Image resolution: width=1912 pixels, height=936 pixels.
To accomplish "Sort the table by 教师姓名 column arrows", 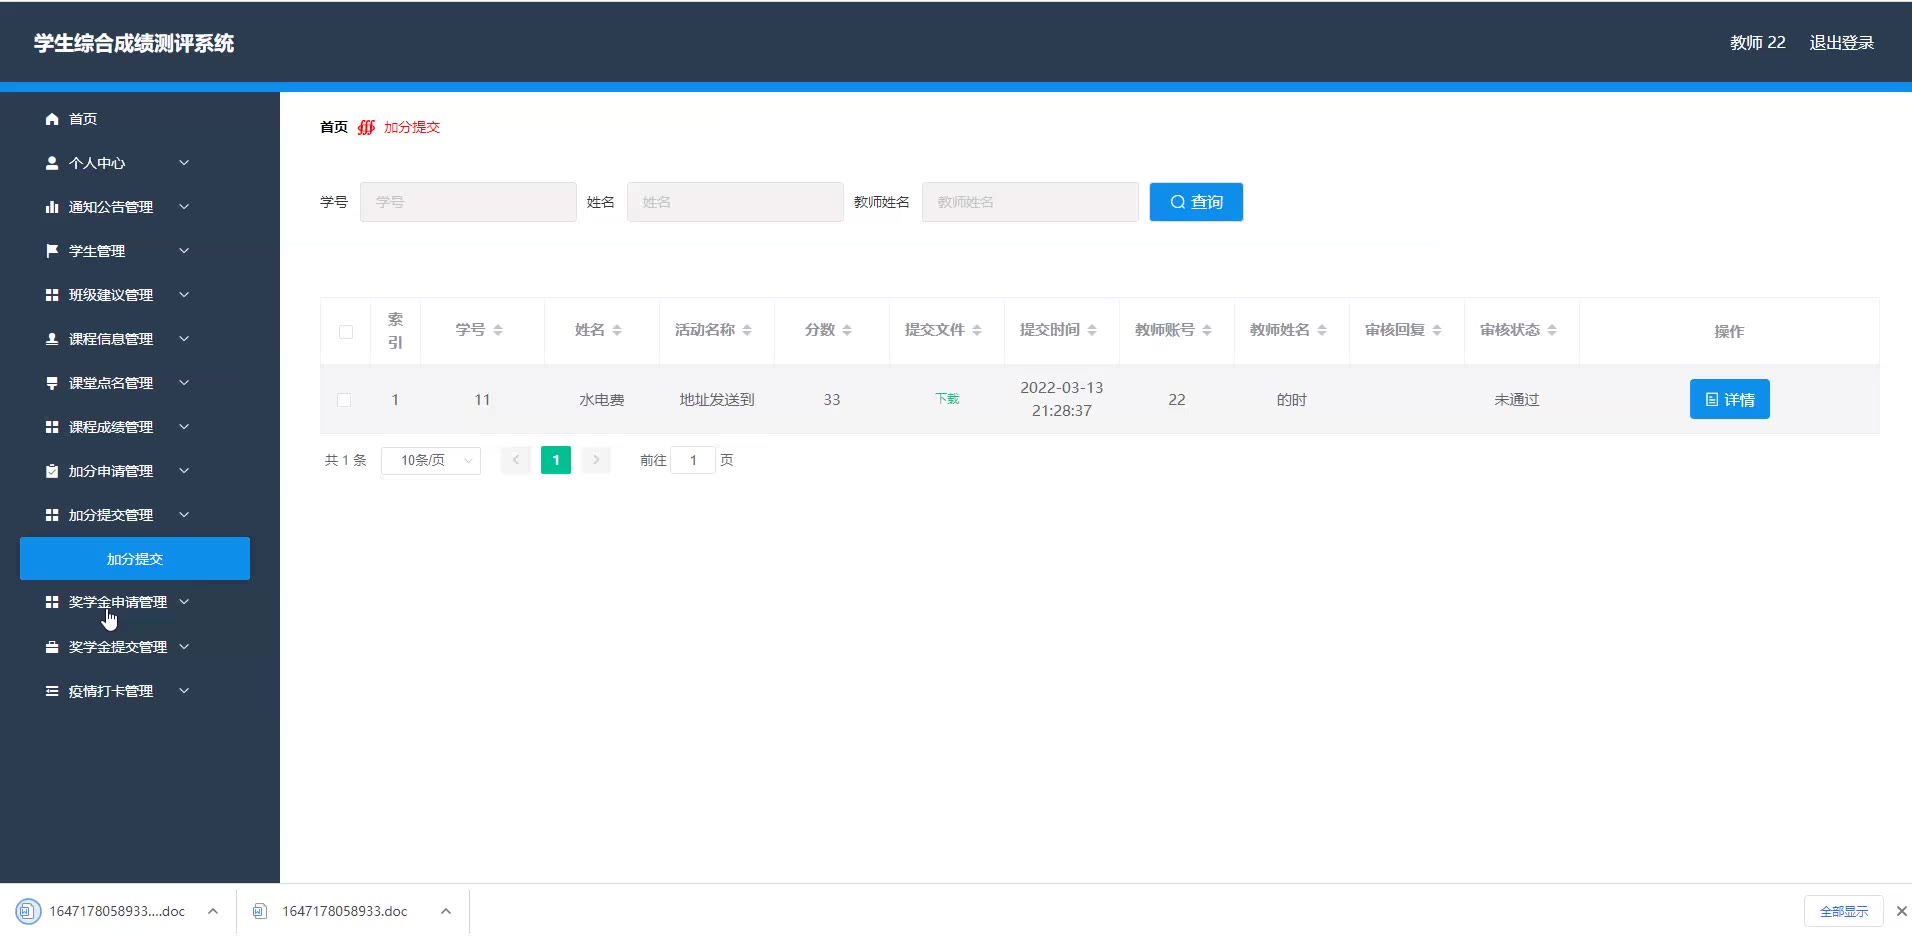I will pyautogui.click(x=1322, y=330).
